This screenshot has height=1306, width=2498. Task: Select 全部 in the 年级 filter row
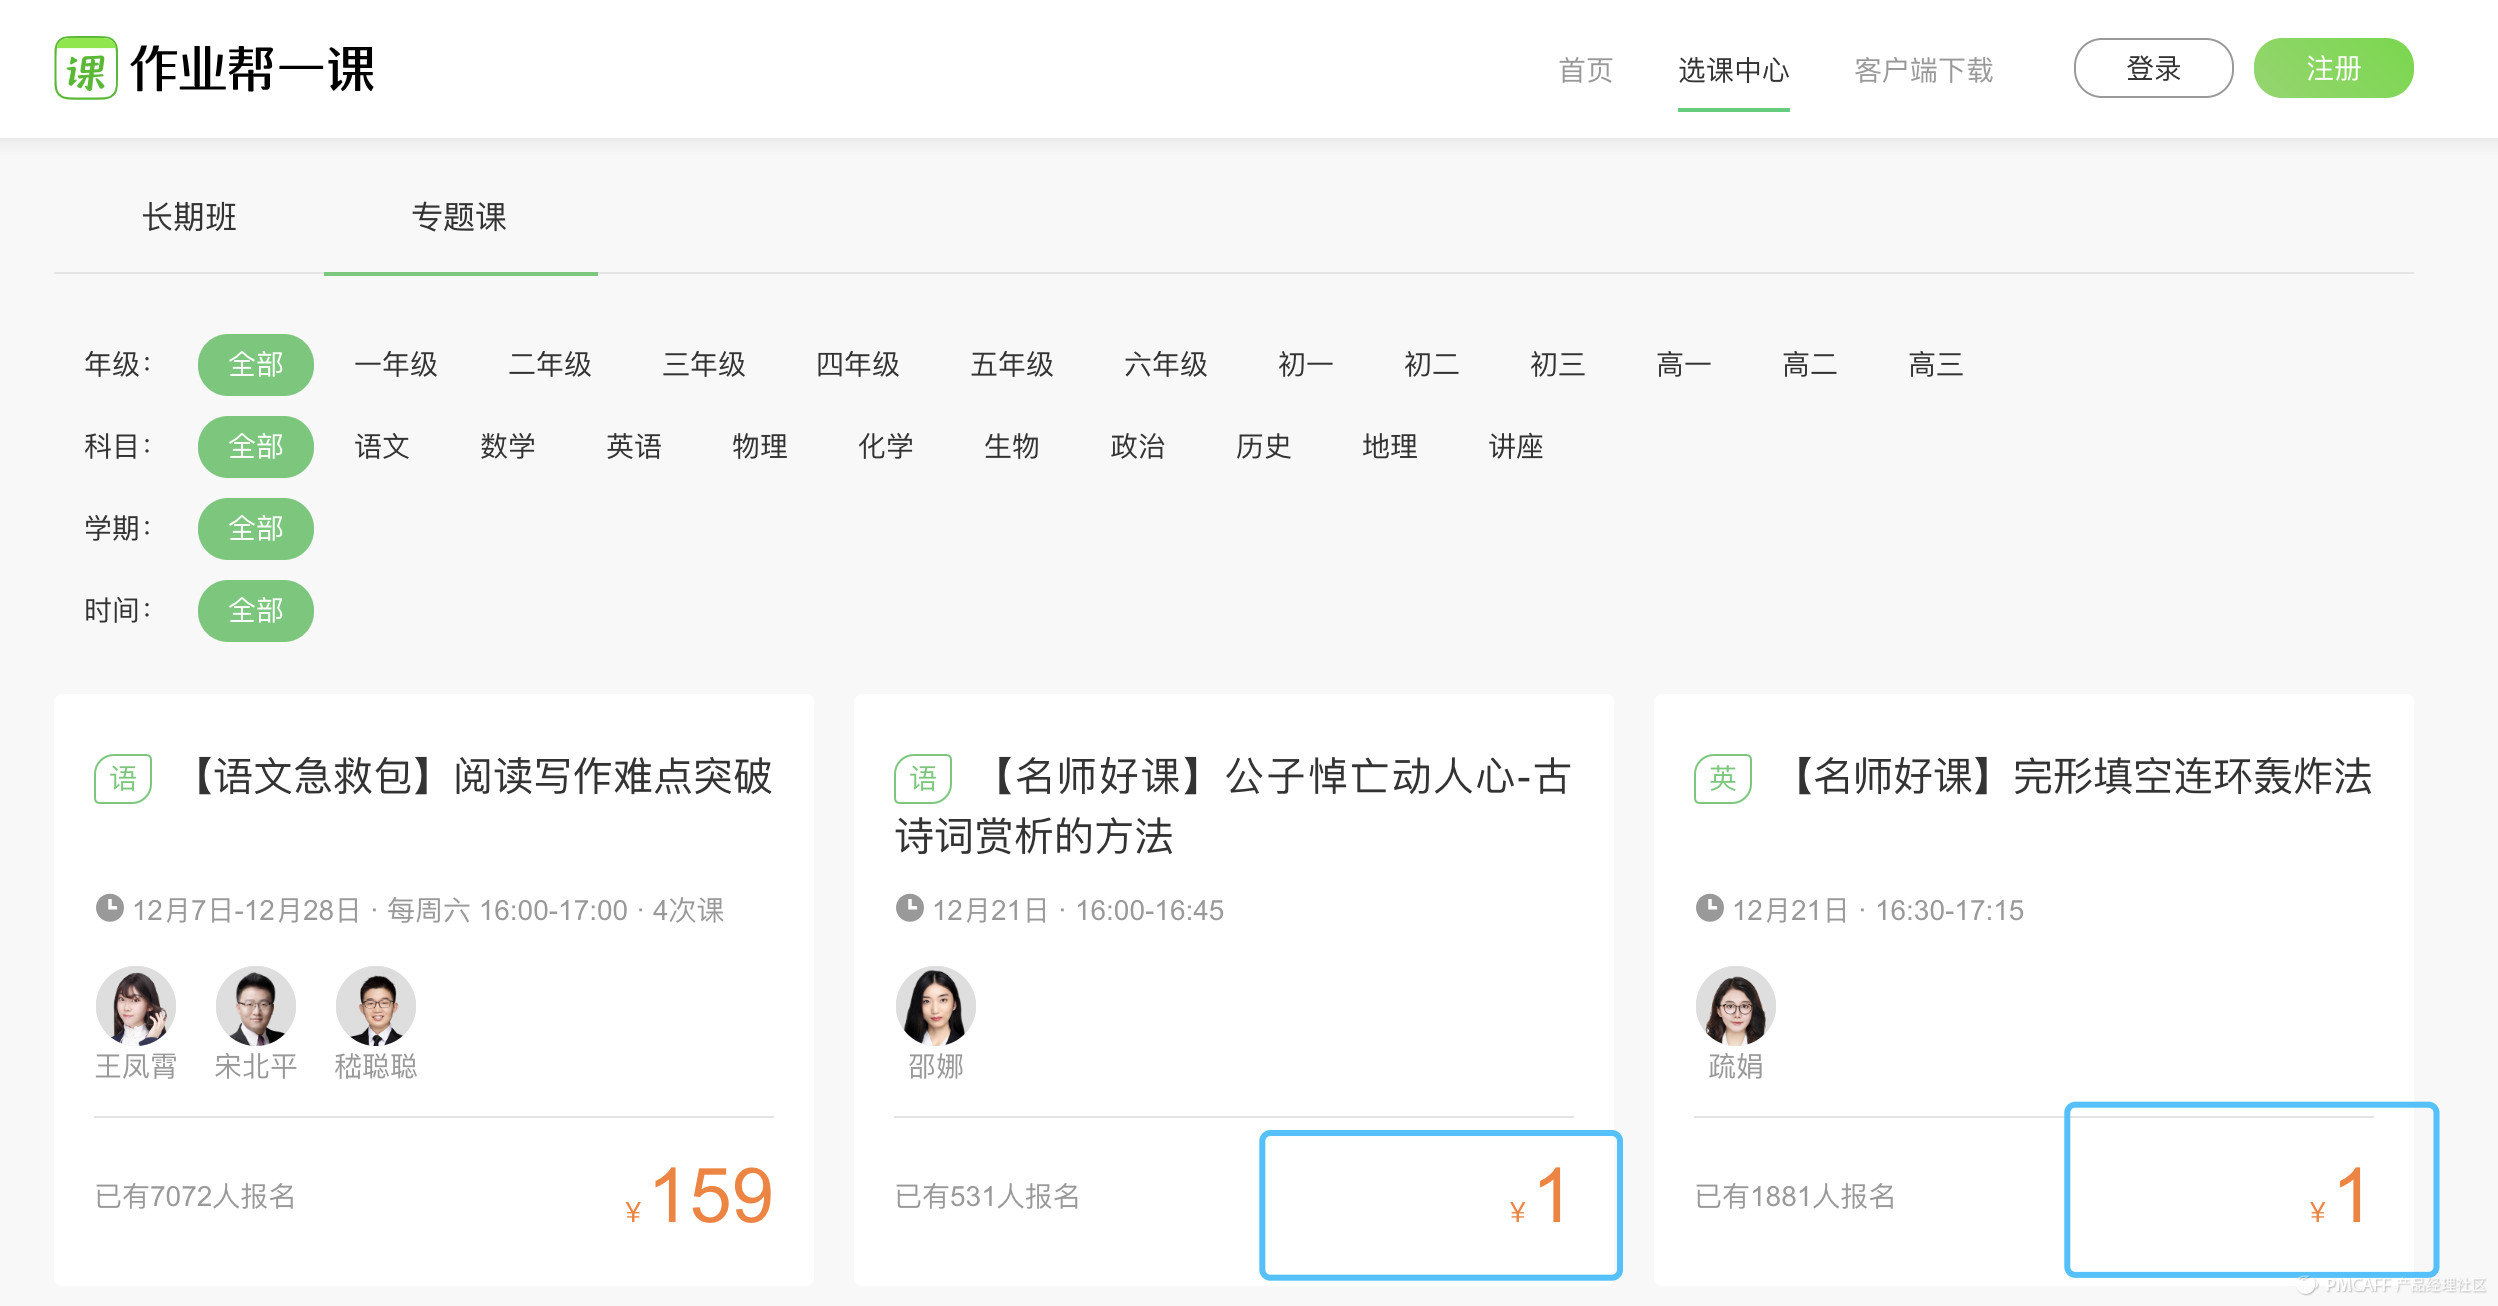tap(256, 365)
